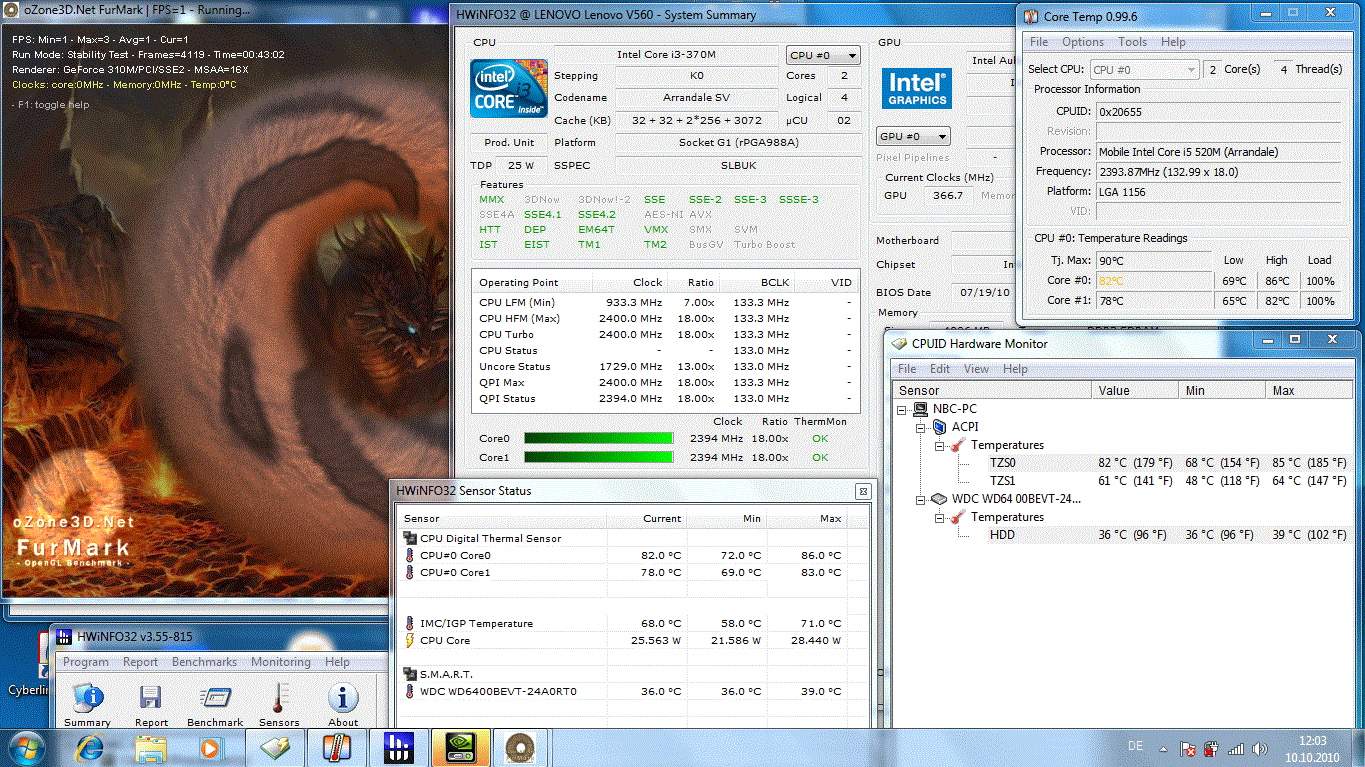Collapse the ACPI tree node
Image resolution: width=1365 pixels, height=767 pixels.
tap(921, 427)
